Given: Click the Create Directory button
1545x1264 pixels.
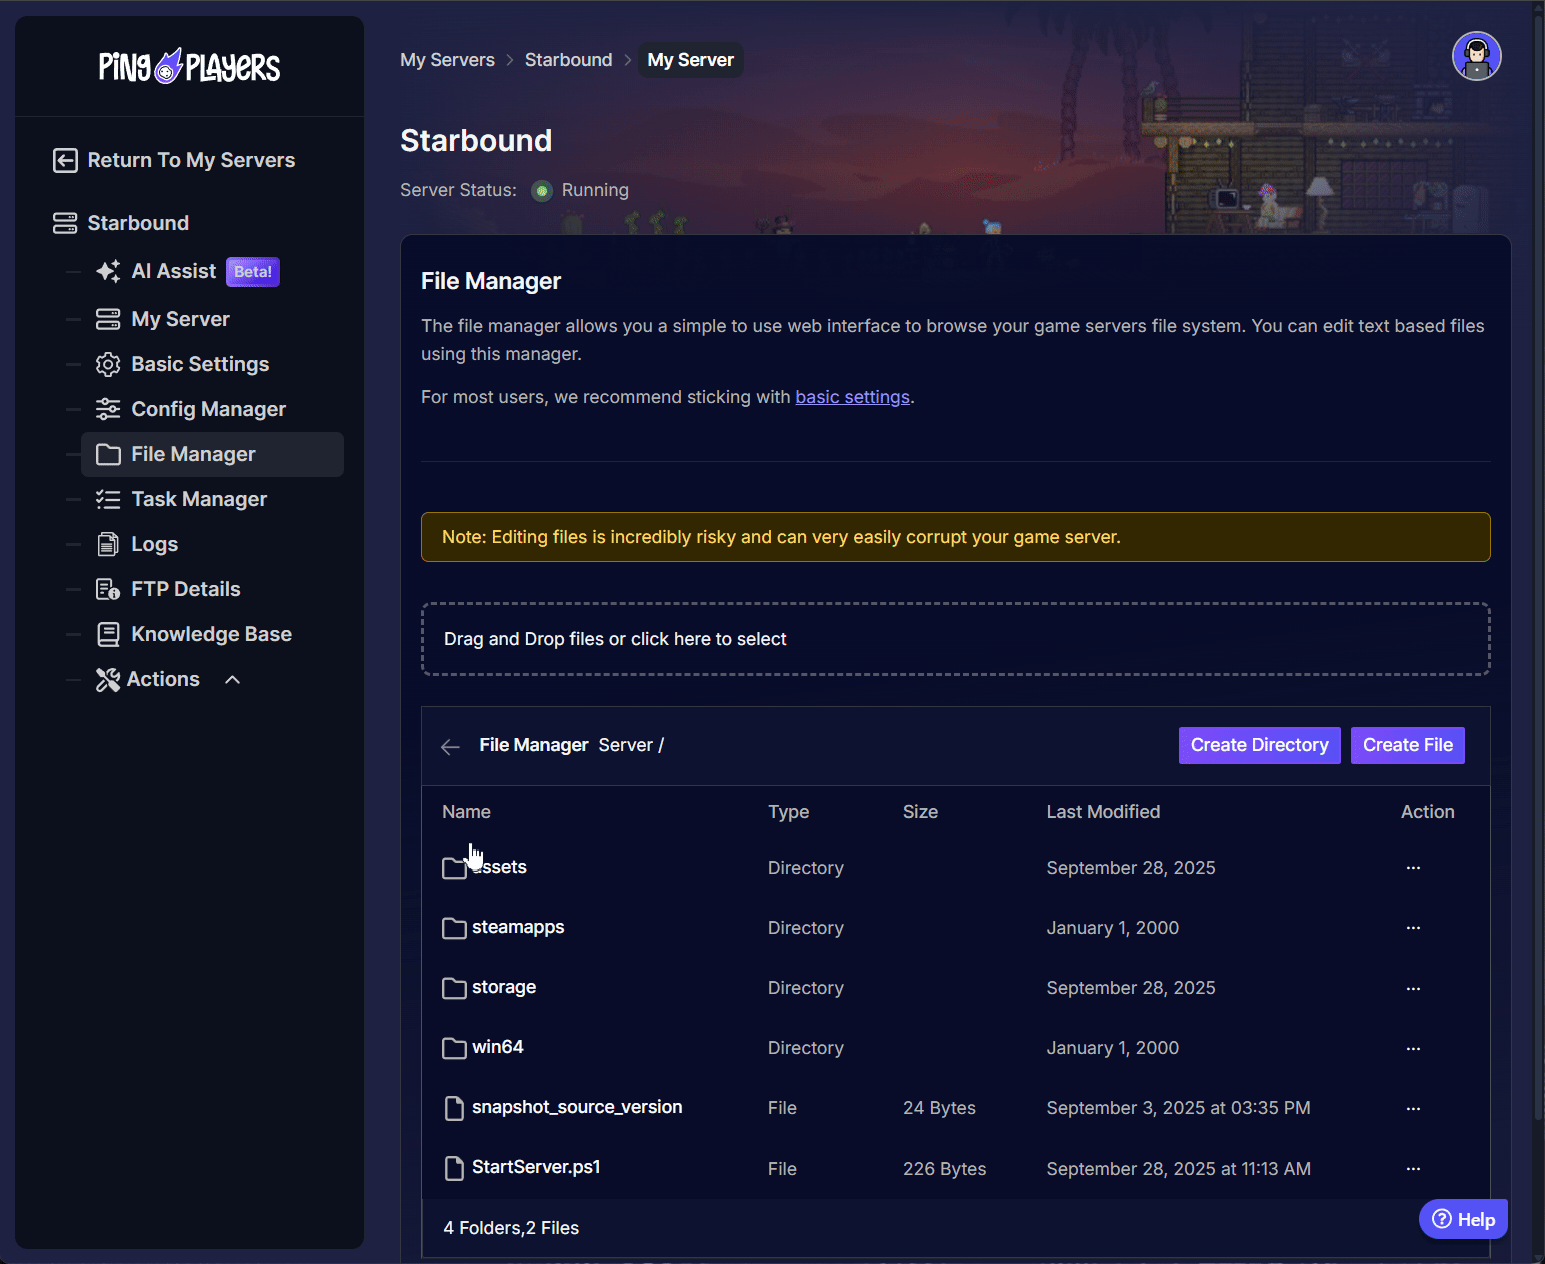Looking at the screenshot, I should point(1259,745).
